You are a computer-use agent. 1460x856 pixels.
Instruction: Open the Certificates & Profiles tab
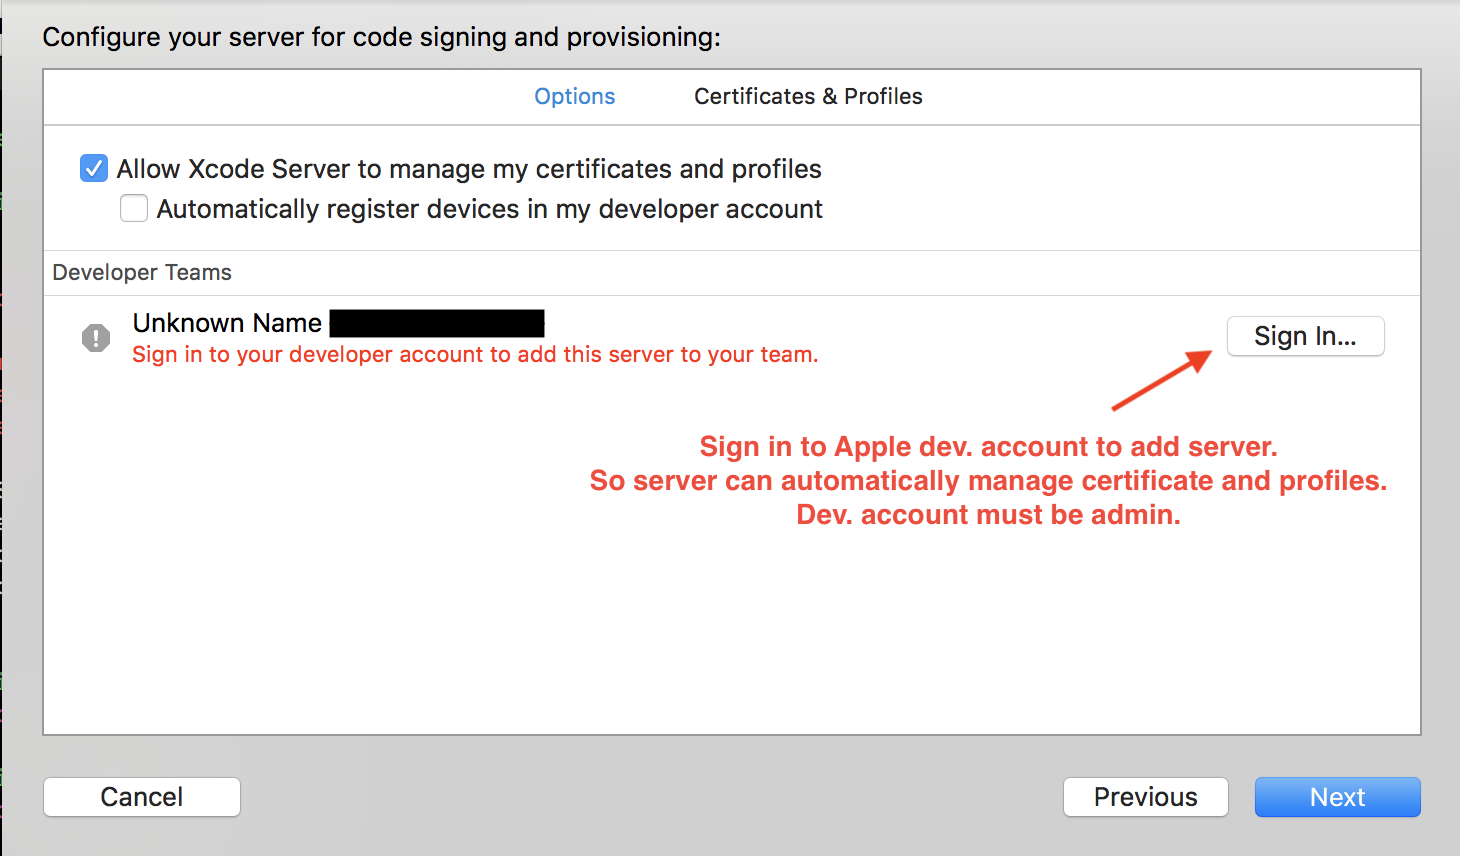tap(808, 96)
